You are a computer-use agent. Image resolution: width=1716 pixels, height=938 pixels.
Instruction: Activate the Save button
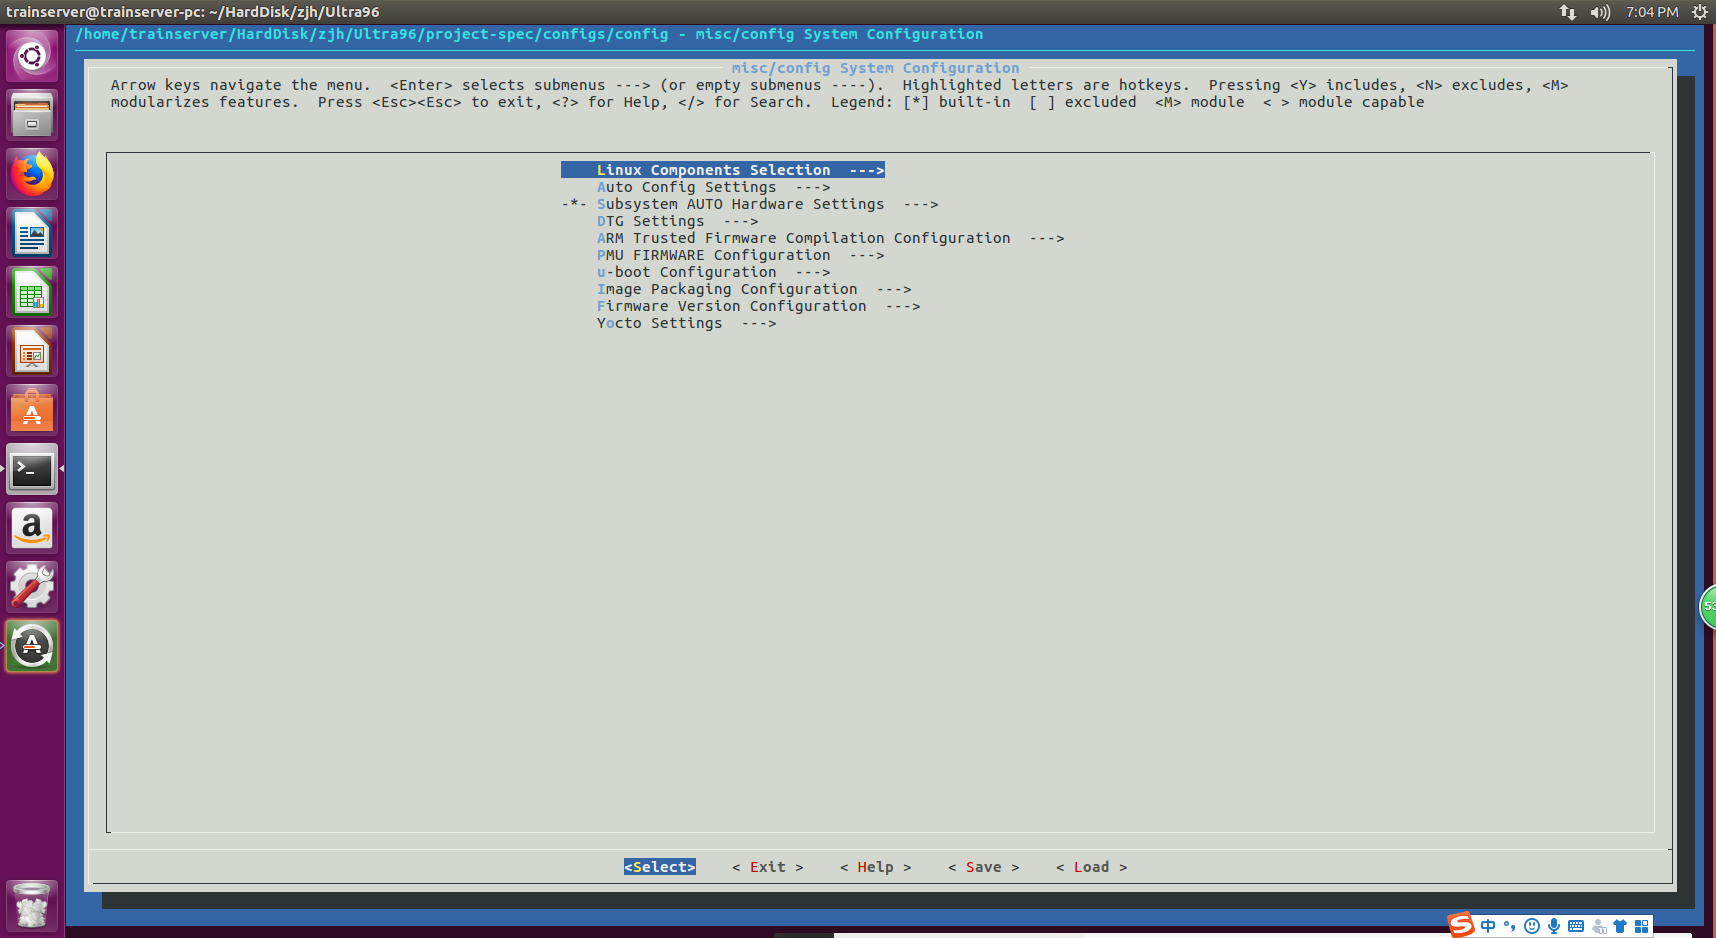pos(983,867)
